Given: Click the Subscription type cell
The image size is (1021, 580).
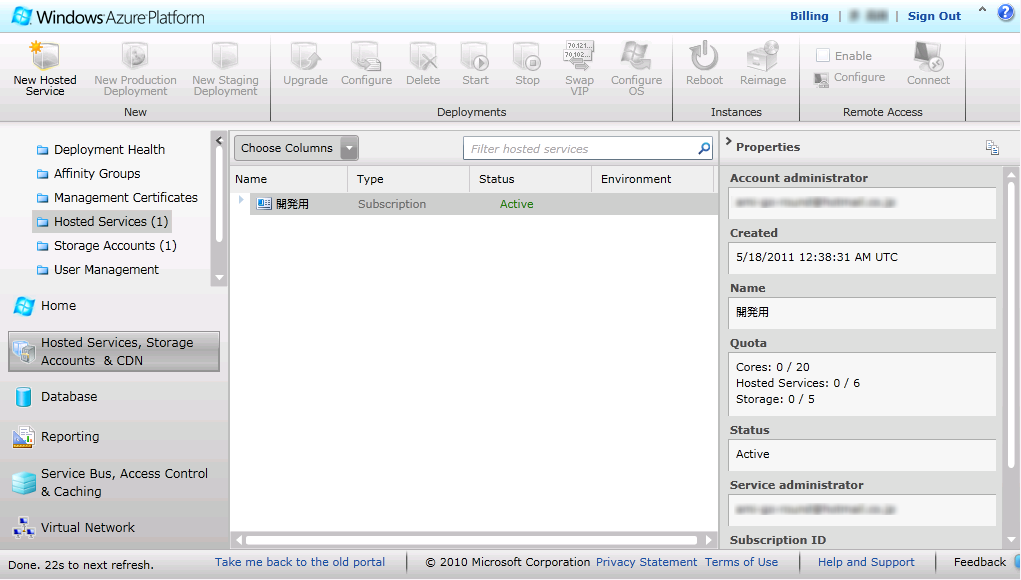Looking at the screenshot, I should [x=392, y=204].
